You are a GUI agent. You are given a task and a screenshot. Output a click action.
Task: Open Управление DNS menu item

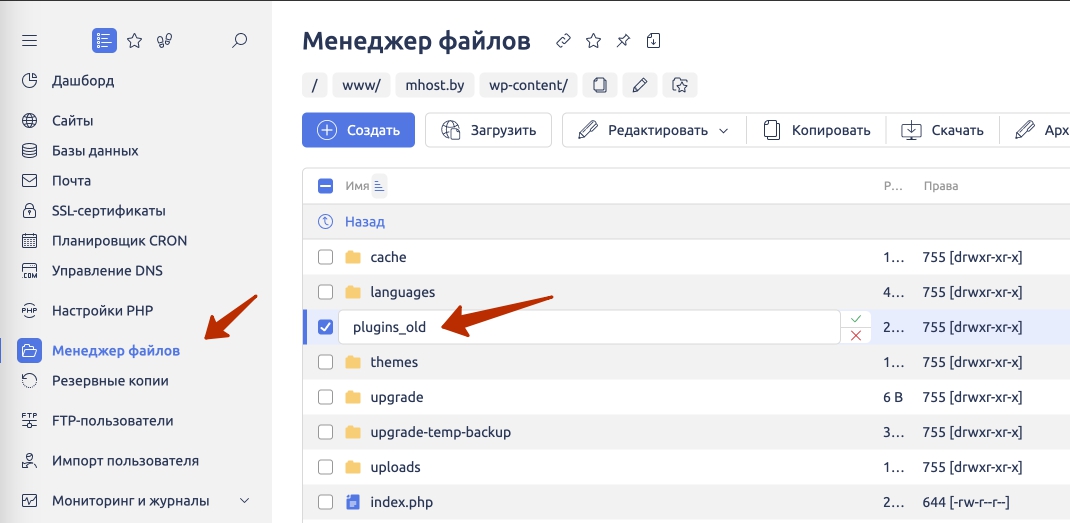click(107, 271)
